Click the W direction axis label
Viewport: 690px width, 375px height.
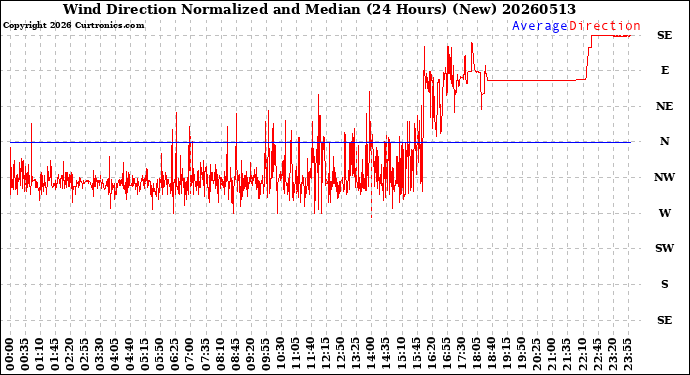(664, 213)
